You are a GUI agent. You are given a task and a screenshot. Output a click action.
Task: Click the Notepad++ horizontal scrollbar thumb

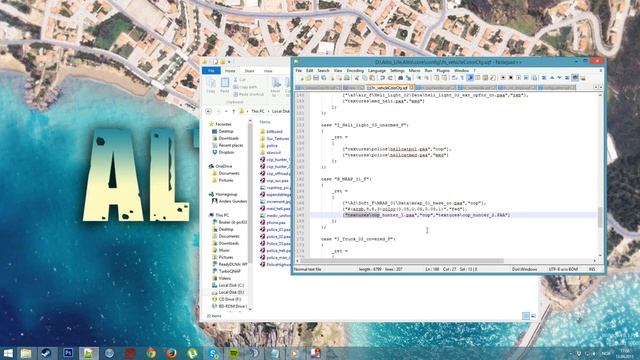402,261
